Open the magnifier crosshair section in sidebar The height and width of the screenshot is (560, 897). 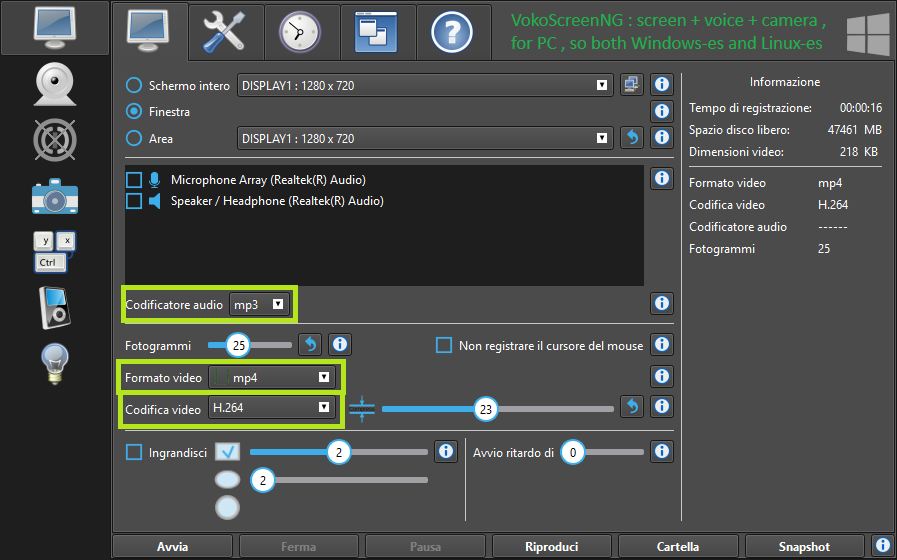click(55, 140)
